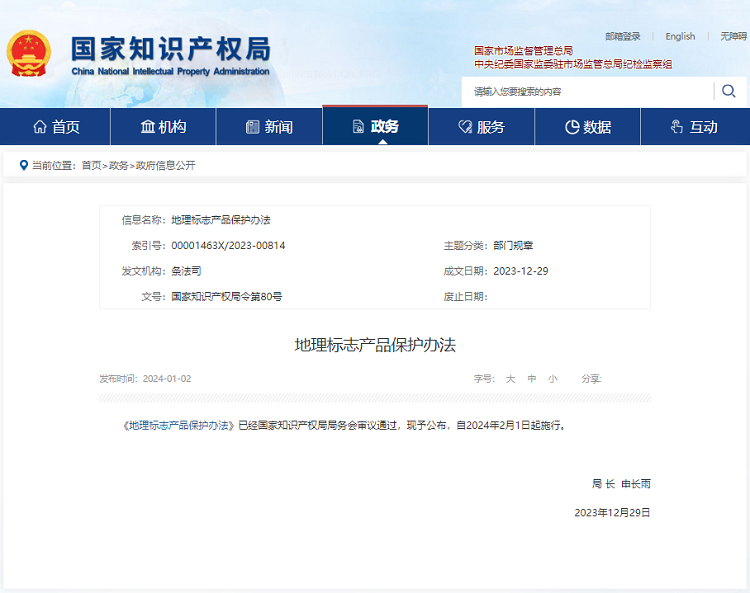Open the 邮箱登录 mailbox login link
Image resolution: width=750 pixels, height=593 pixels.
click(622, 36)
